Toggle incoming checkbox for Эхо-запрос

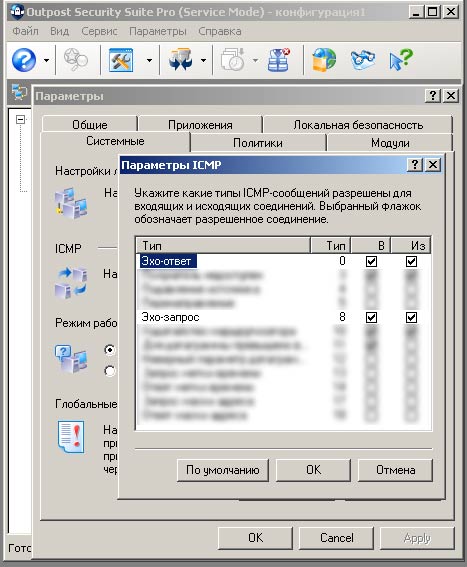click(x=372, y=317)
